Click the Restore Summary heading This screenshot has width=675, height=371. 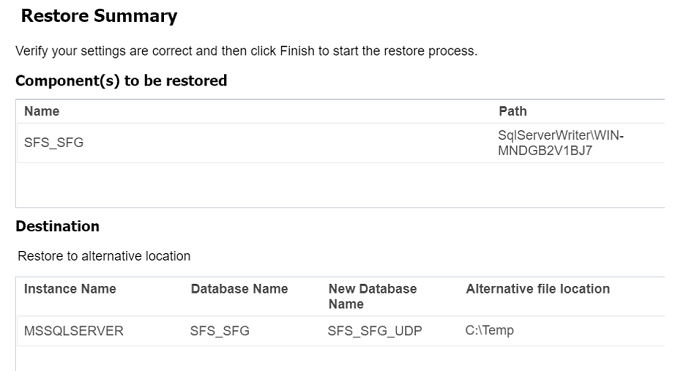(x=99, y=16)
